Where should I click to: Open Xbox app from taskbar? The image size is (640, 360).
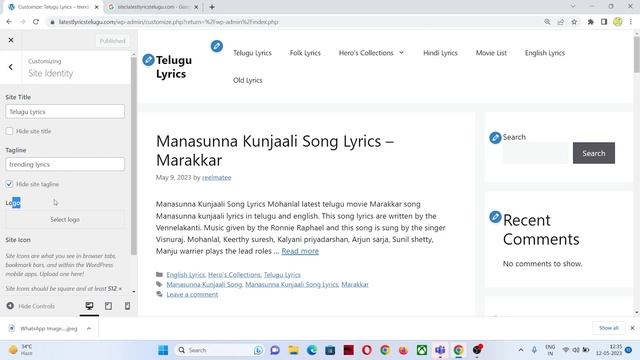(422, 350)
